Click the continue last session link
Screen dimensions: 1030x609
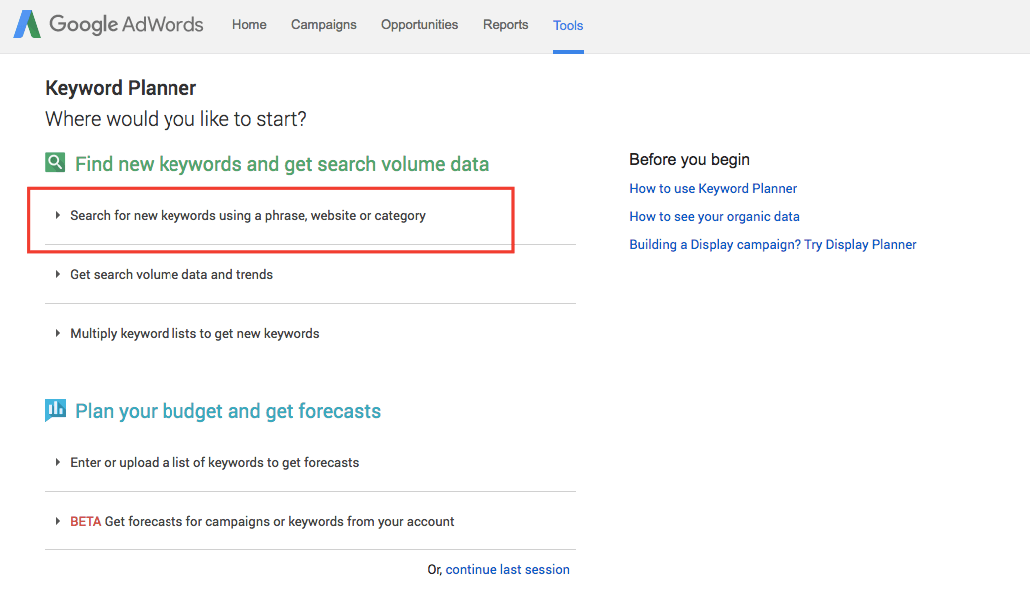point(507,569)
